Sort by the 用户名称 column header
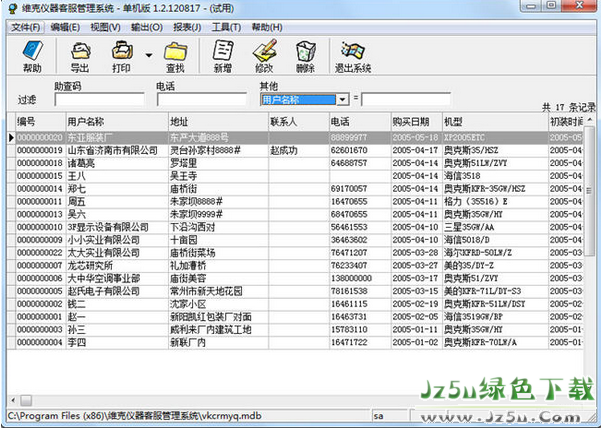Viewport: 601px width, 430px height. (x=117, y=122)
